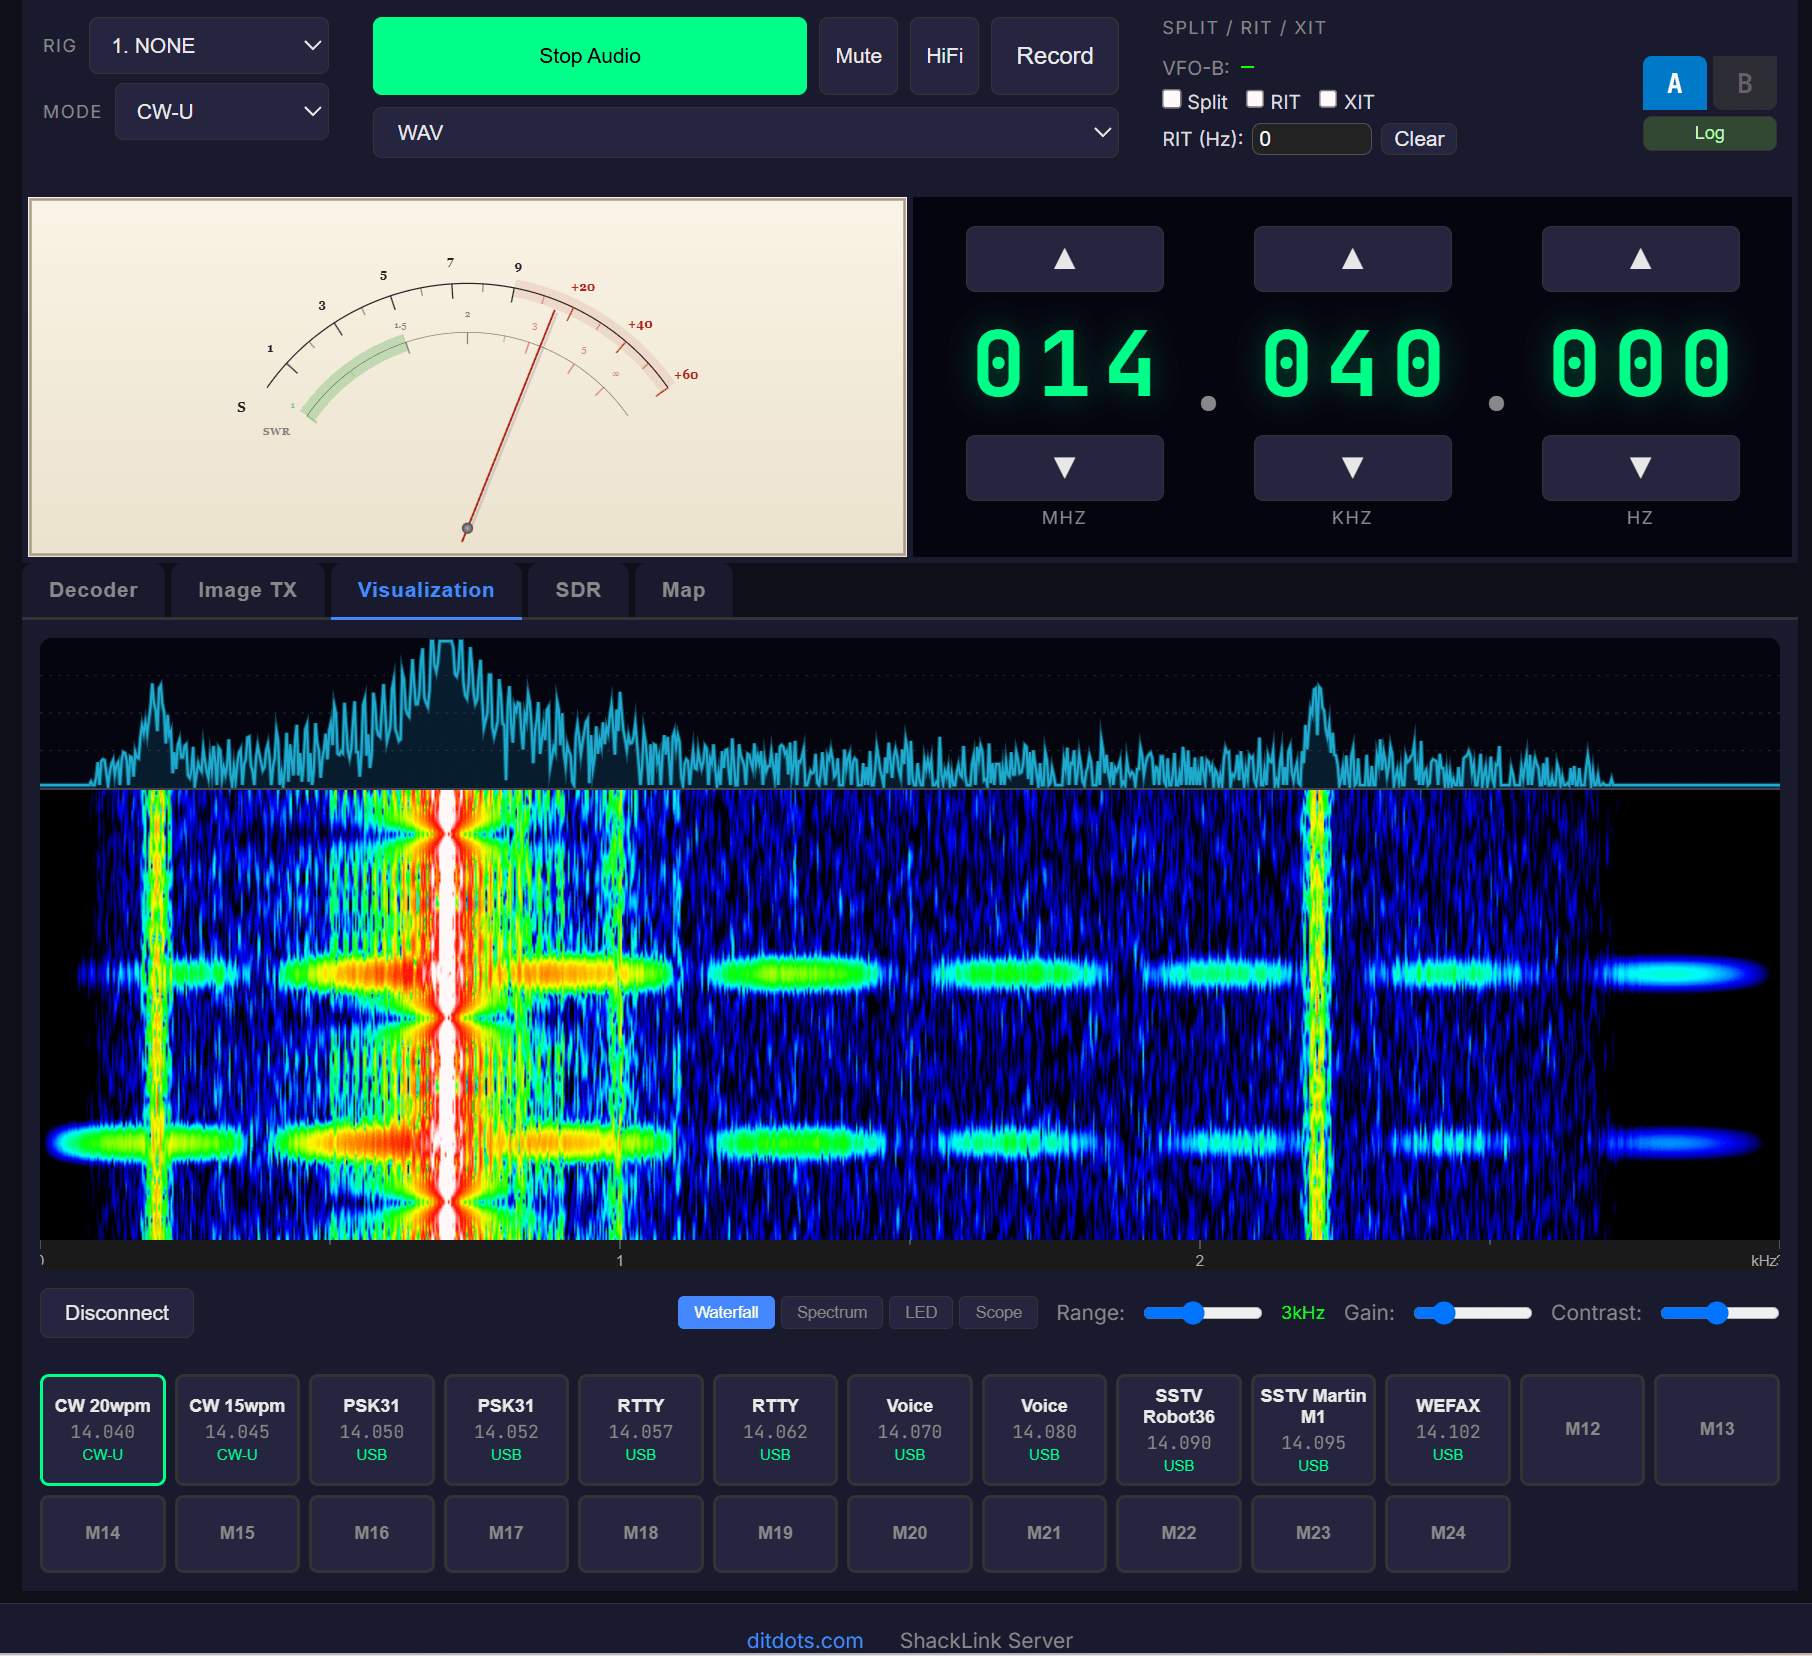Select the Visualization tab
Image resolution: width=1812 pixels, height=1656 pixels.
pos(426,590)
